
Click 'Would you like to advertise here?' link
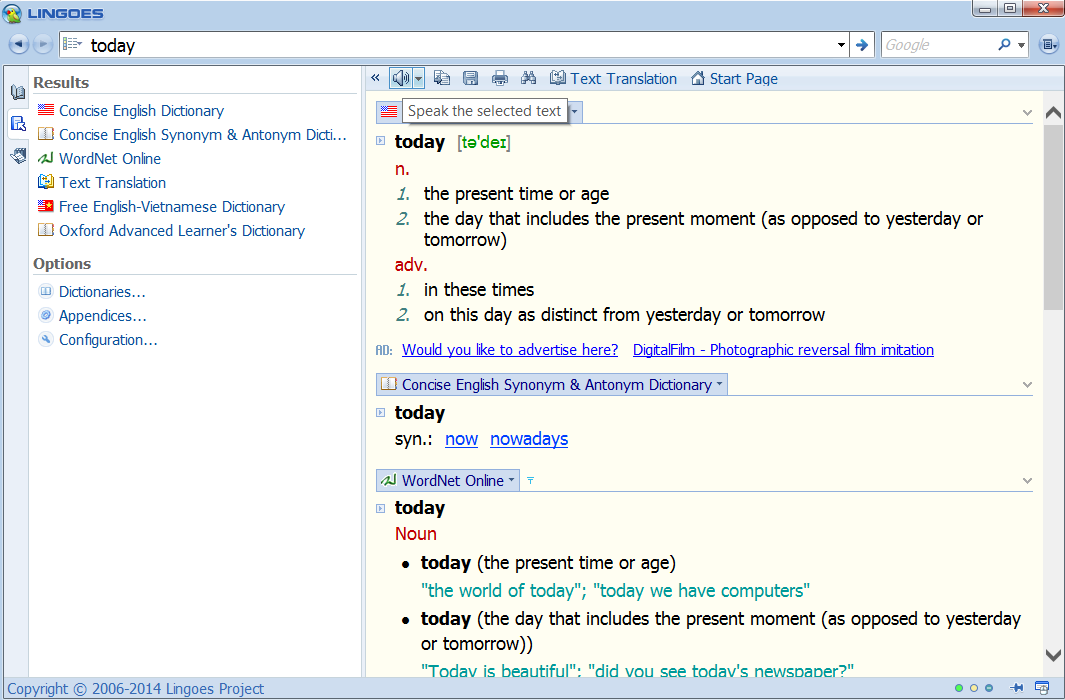[510, 350]
